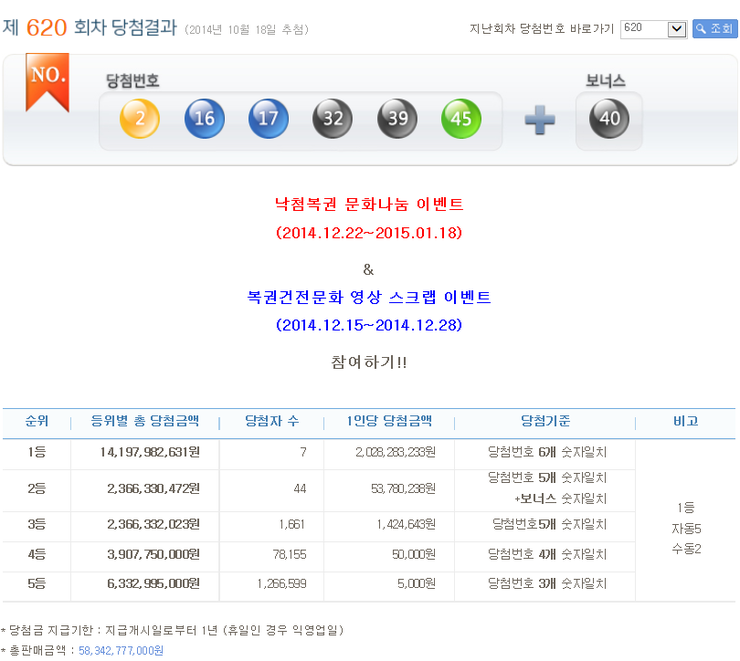This screenshot has height=661, width=740.
Task: Click the 1인당 당첨금액 column header
Action: click(x=389, y=421)
